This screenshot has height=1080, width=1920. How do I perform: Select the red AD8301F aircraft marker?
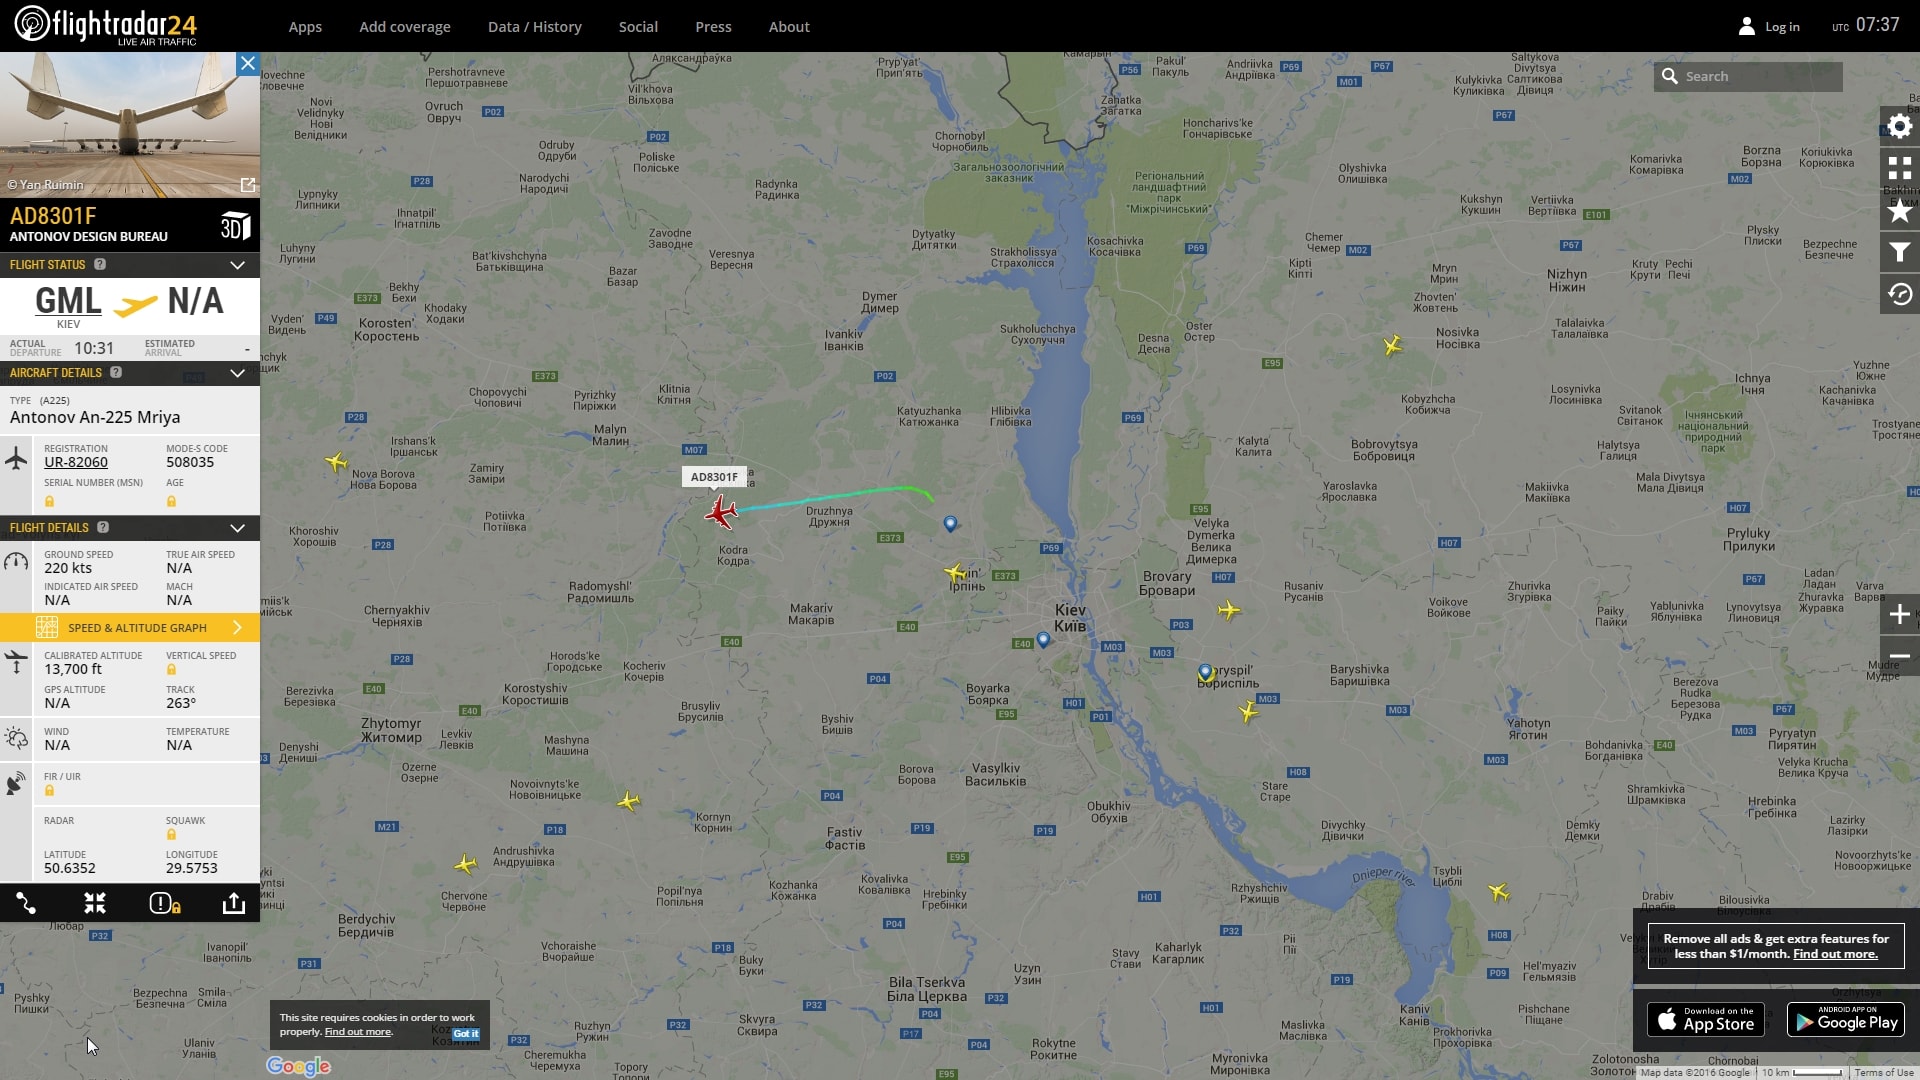[x=720, y=512]
